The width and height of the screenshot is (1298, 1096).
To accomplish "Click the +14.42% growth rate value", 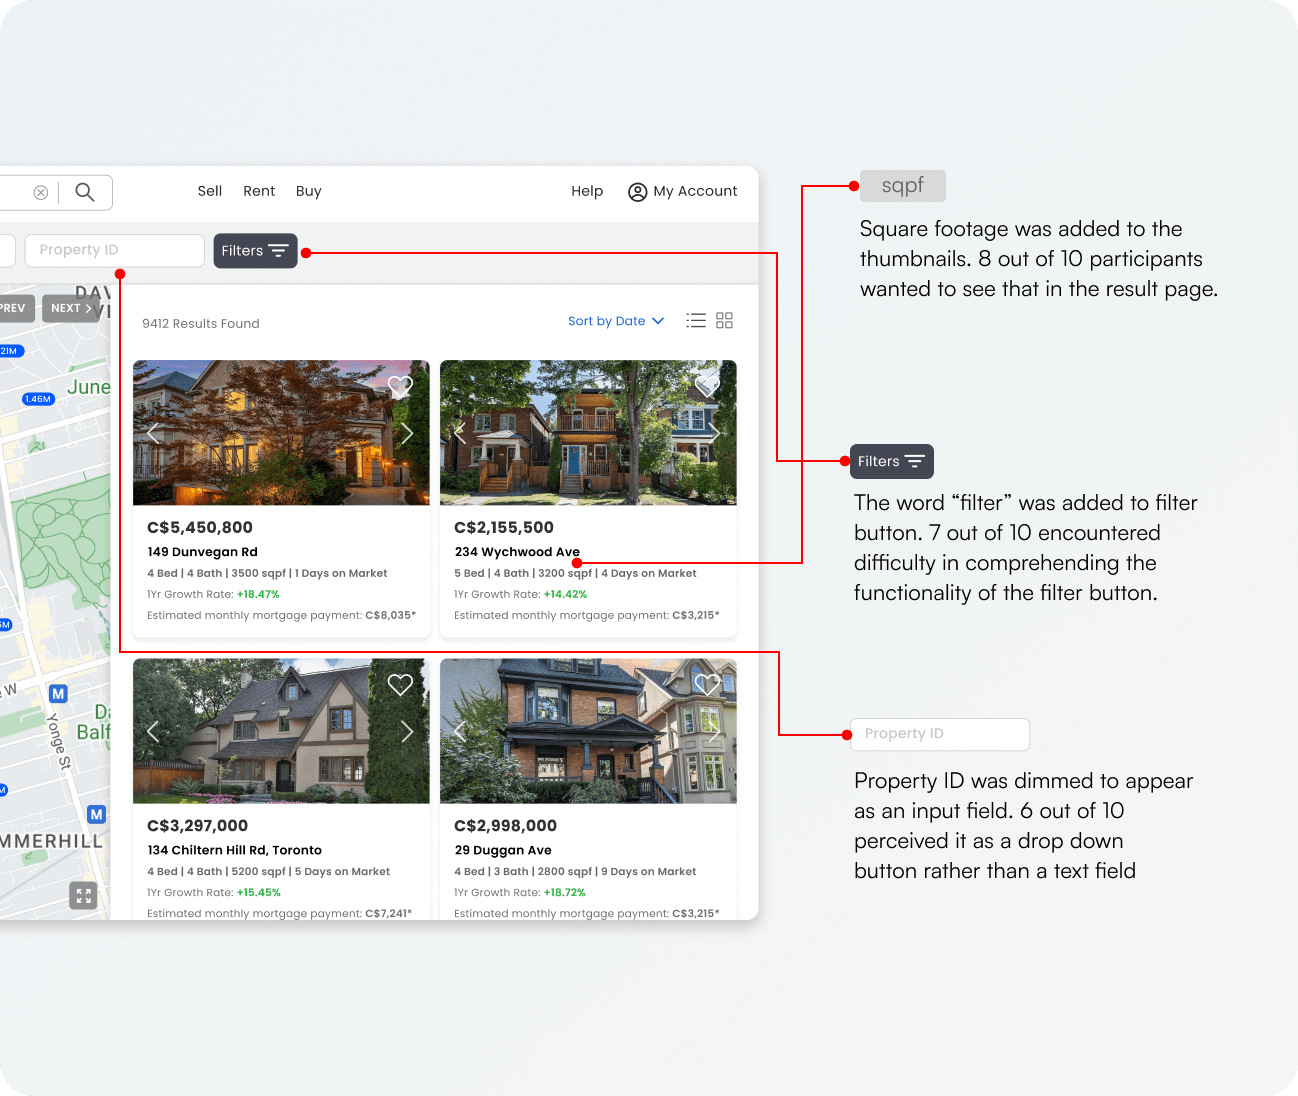I will [566, 594].
